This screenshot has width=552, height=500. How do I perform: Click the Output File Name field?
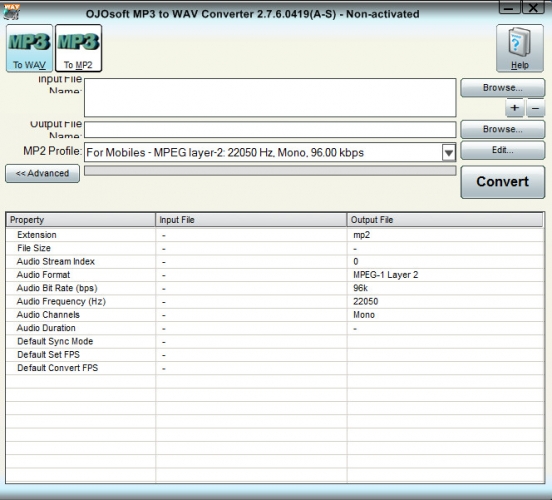(x=270, y=130)
